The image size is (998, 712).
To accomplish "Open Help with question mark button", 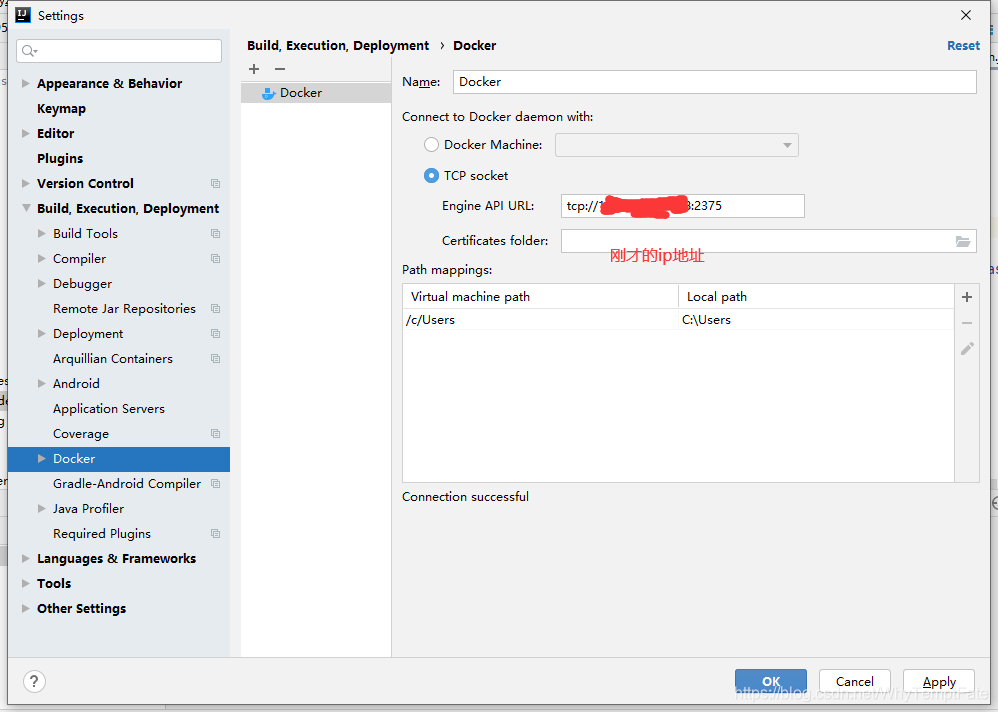I will 34,681.
